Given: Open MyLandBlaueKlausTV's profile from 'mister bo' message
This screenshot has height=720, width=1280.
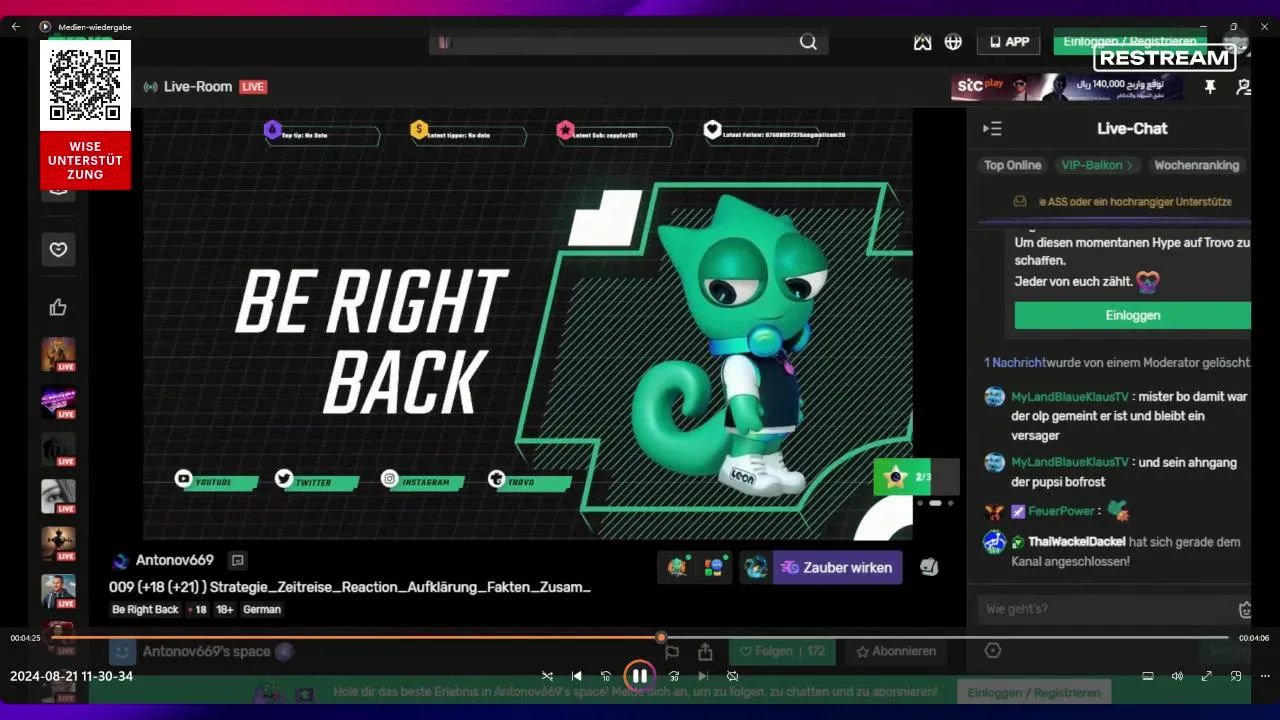Looking at the screenshot, I should click(x=1070, y=396).
